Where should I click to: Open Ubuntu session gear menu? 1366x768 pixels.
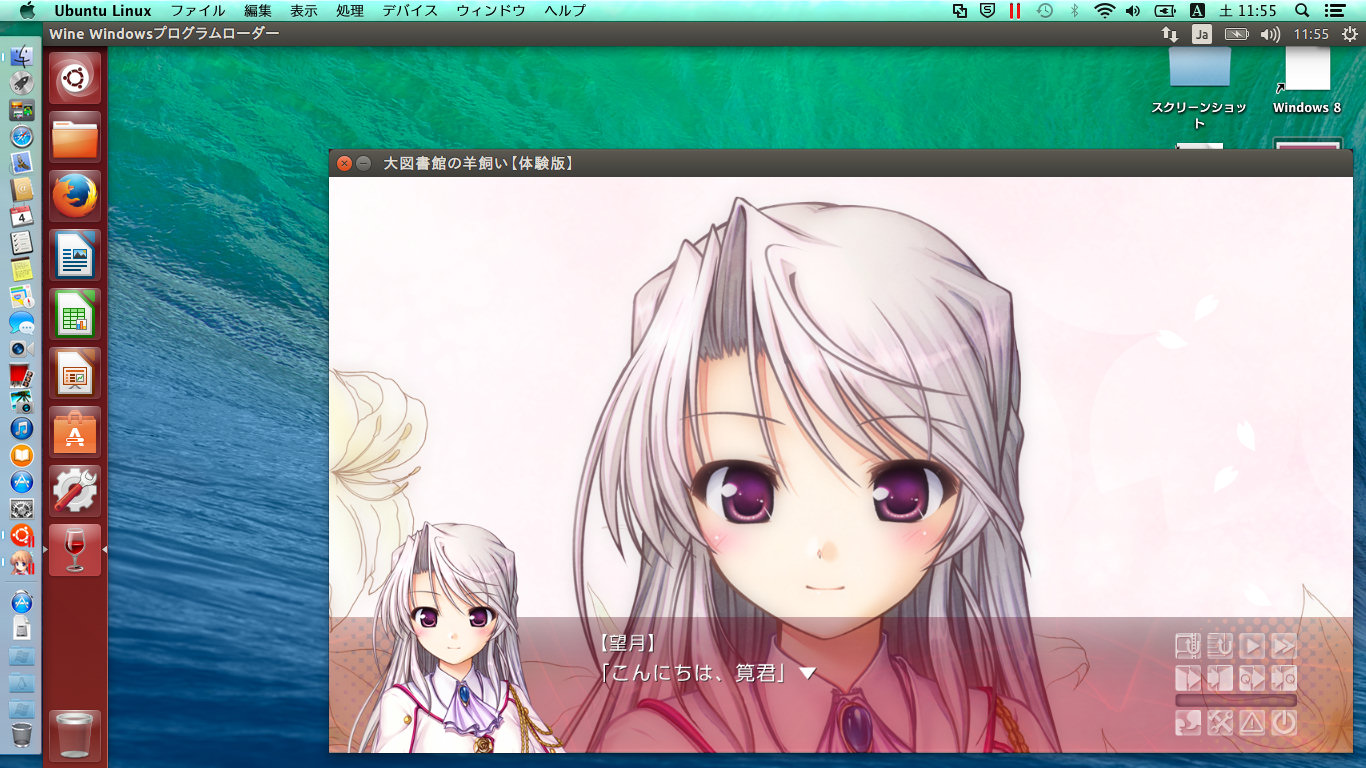click(x=1349, y=34)
